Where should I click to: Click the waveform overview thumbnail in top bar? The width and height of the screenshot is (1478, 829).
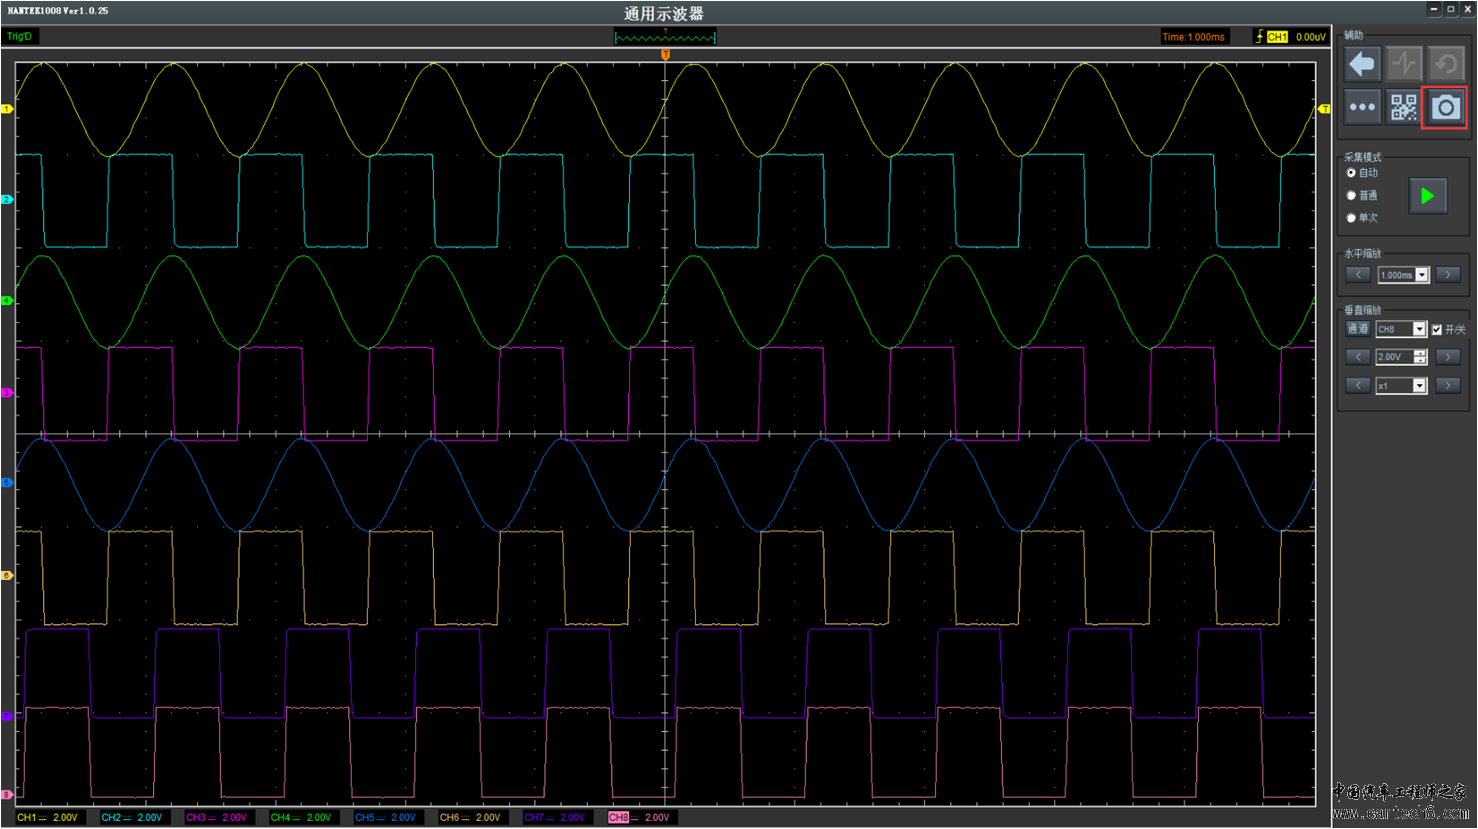click(665, 37)
